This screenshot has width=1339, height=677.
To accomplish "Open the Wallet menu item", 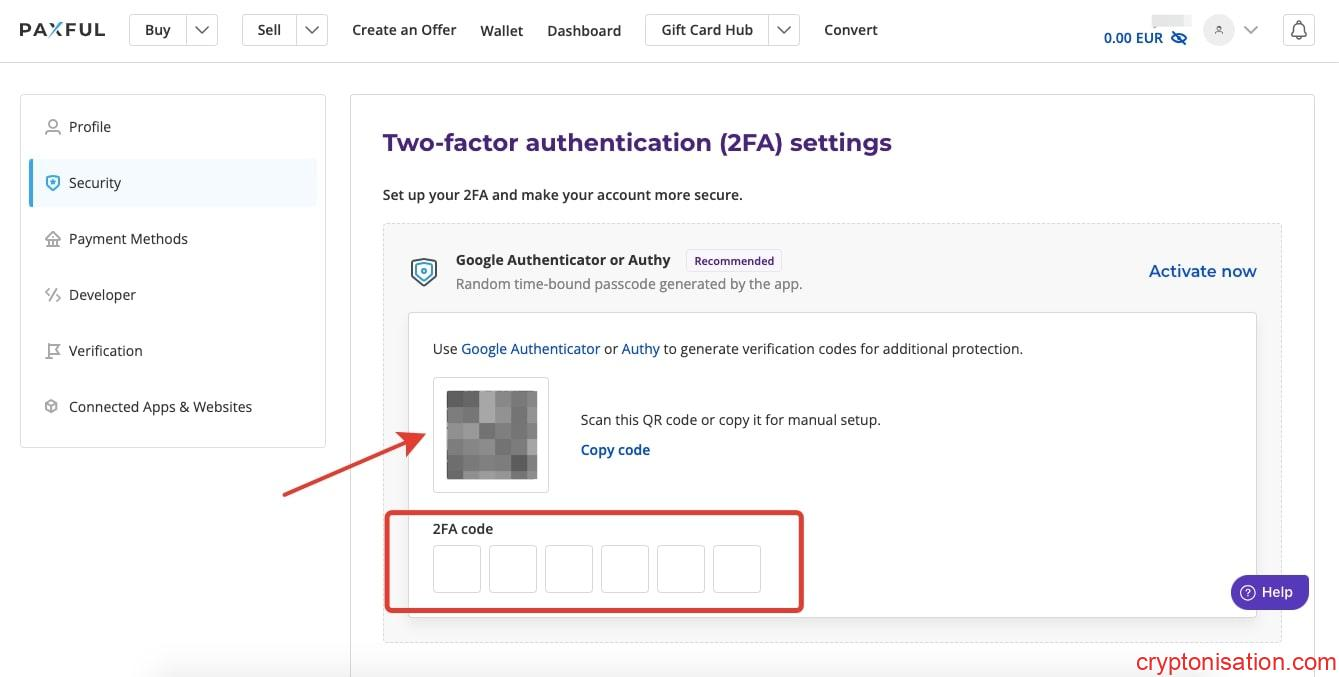I will click(x=501, y=31).
